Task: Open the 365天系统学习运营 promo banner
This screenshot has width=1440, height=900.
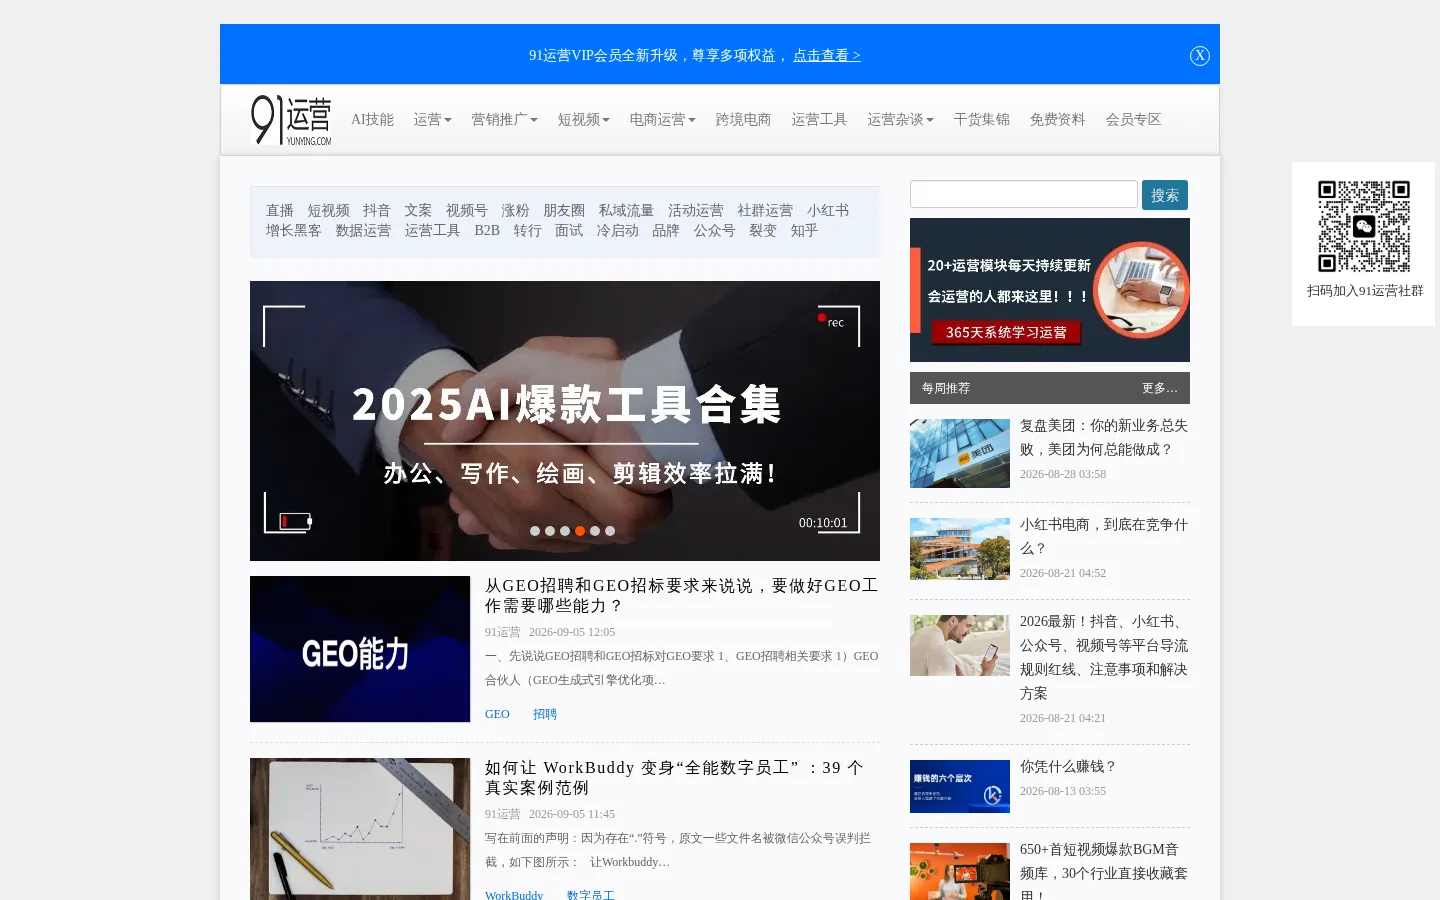Action: coord(1050,290)
